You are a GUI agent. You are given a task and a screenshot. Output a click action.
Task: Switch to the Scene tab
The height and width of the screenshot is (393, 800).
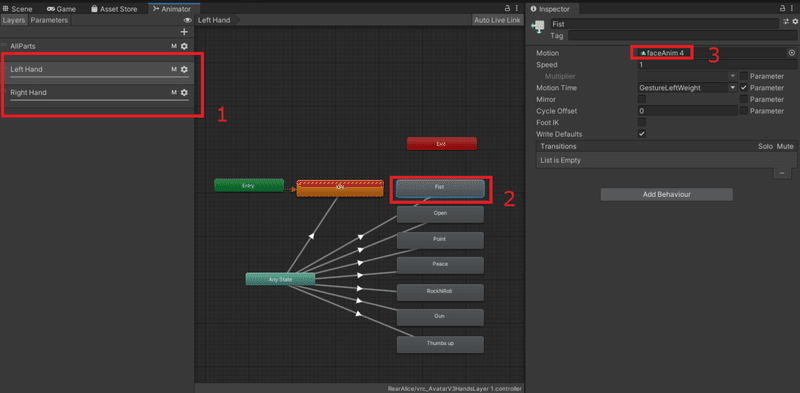point(18,9)
